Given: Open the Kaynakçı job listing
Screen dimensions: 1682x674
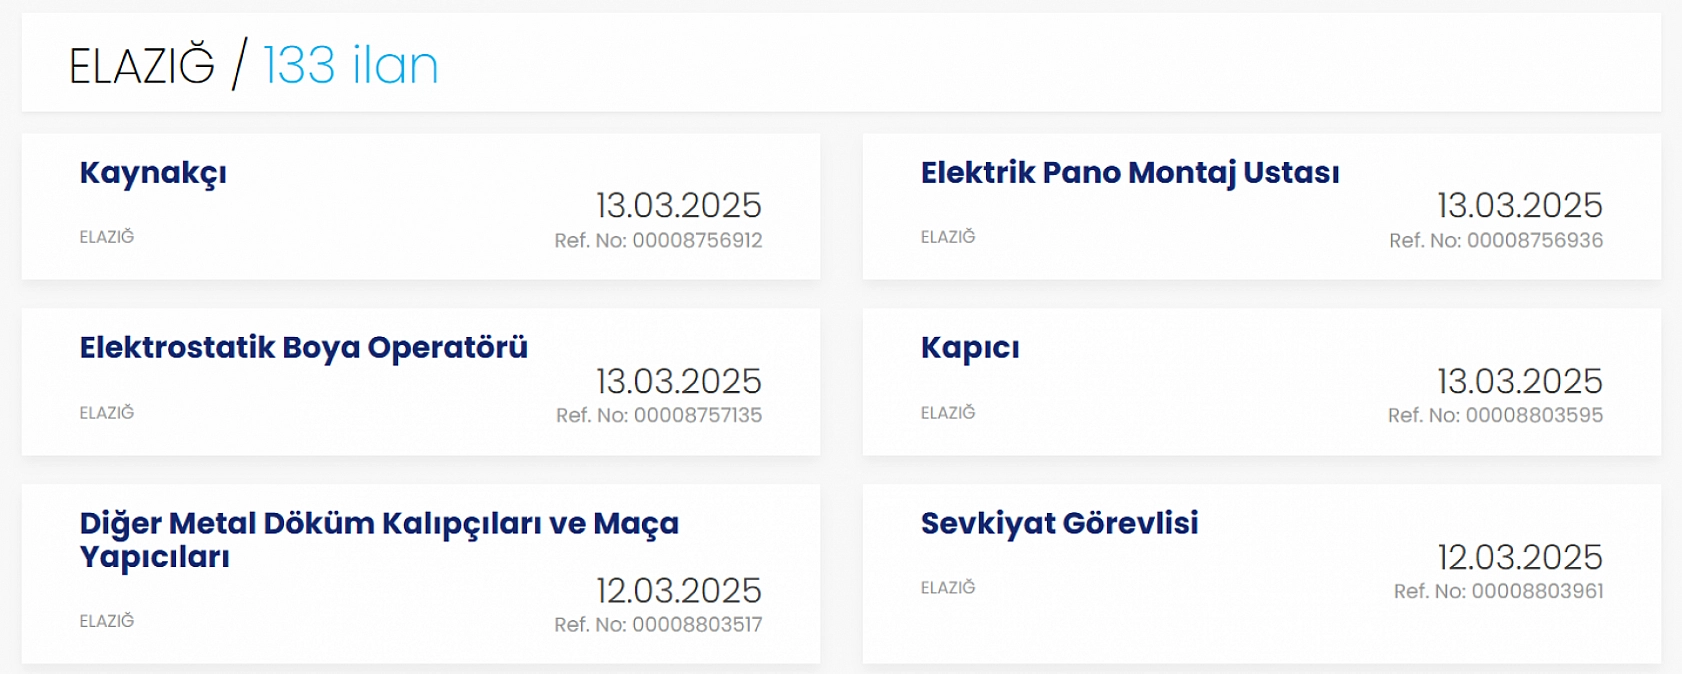Looking at the screenshot, I should pyautogui.click(x=153, y=173).
